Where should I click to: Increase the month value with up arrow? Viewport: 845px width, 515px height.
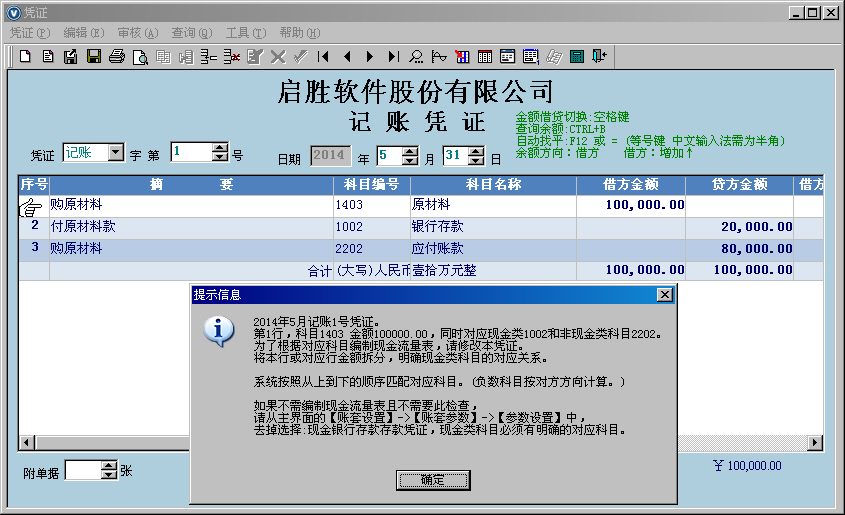[410, 151]
